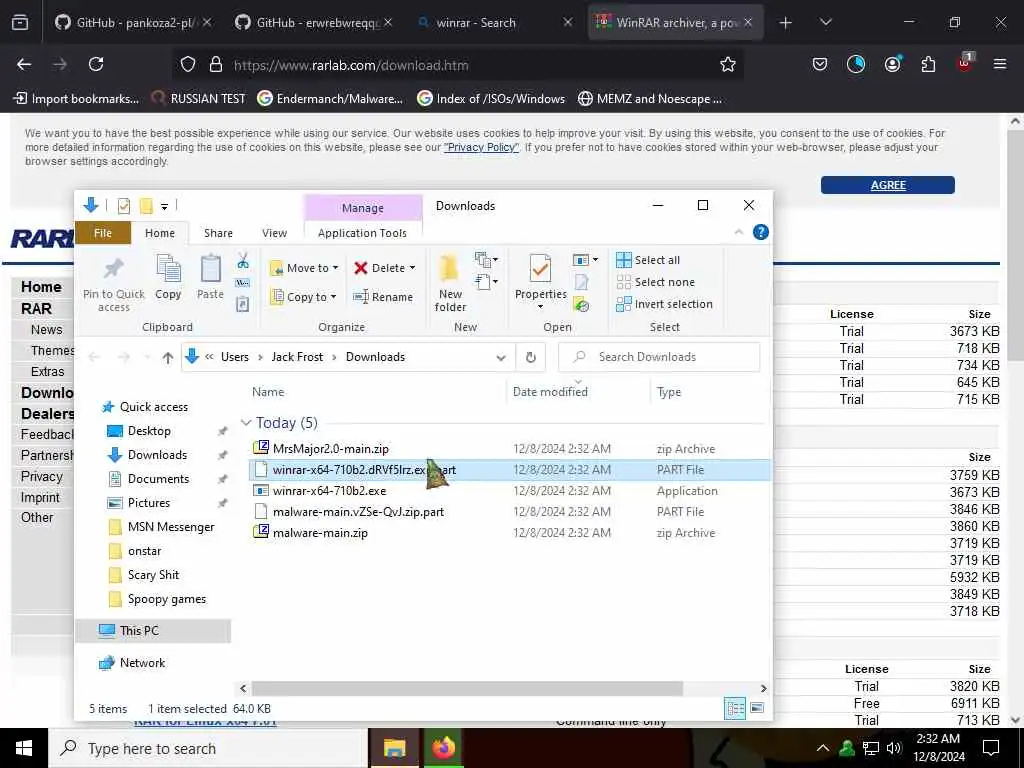Click the Search Downloads field

(x=660, y=357)
